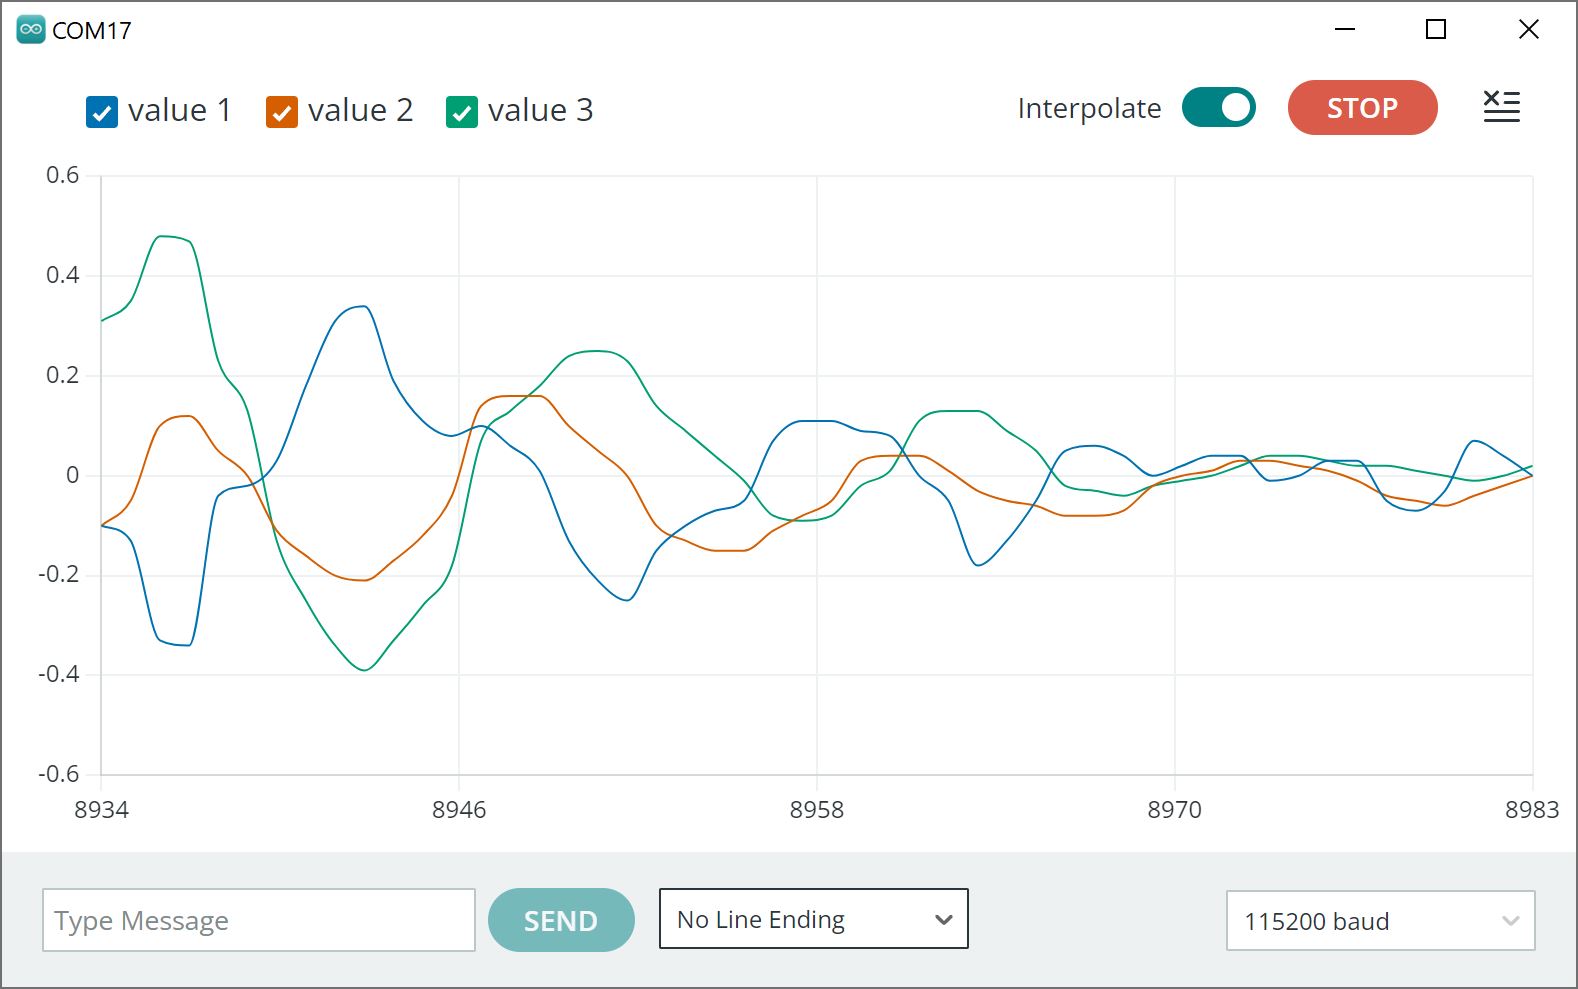Hide value 2 using its orange checkbox

[x=282, y=112]
